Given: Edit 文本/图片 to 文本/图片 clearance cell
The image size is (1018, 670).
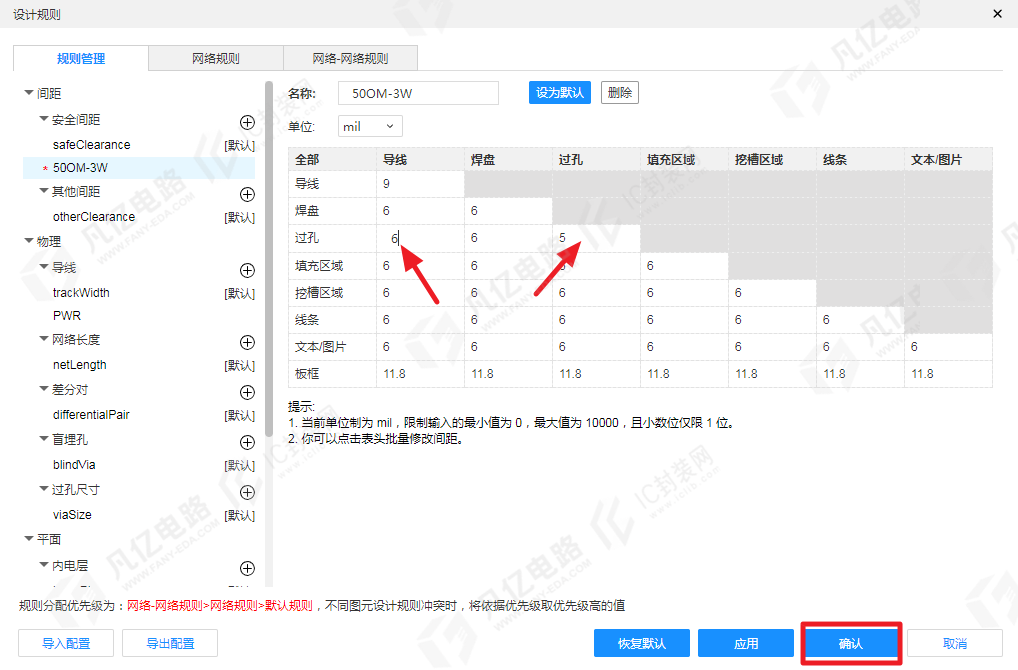Looking at the screenshot, I should pos(948,347).
